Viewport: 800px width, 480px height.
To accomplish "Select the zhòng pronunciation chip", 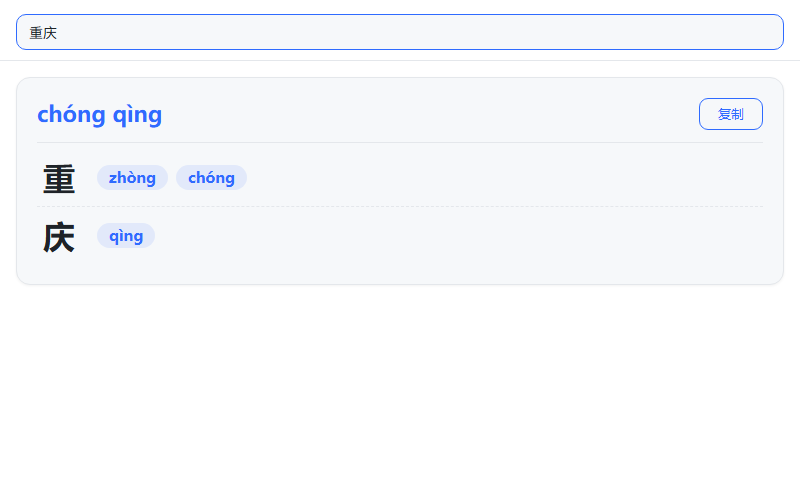I will pos(132,178).
